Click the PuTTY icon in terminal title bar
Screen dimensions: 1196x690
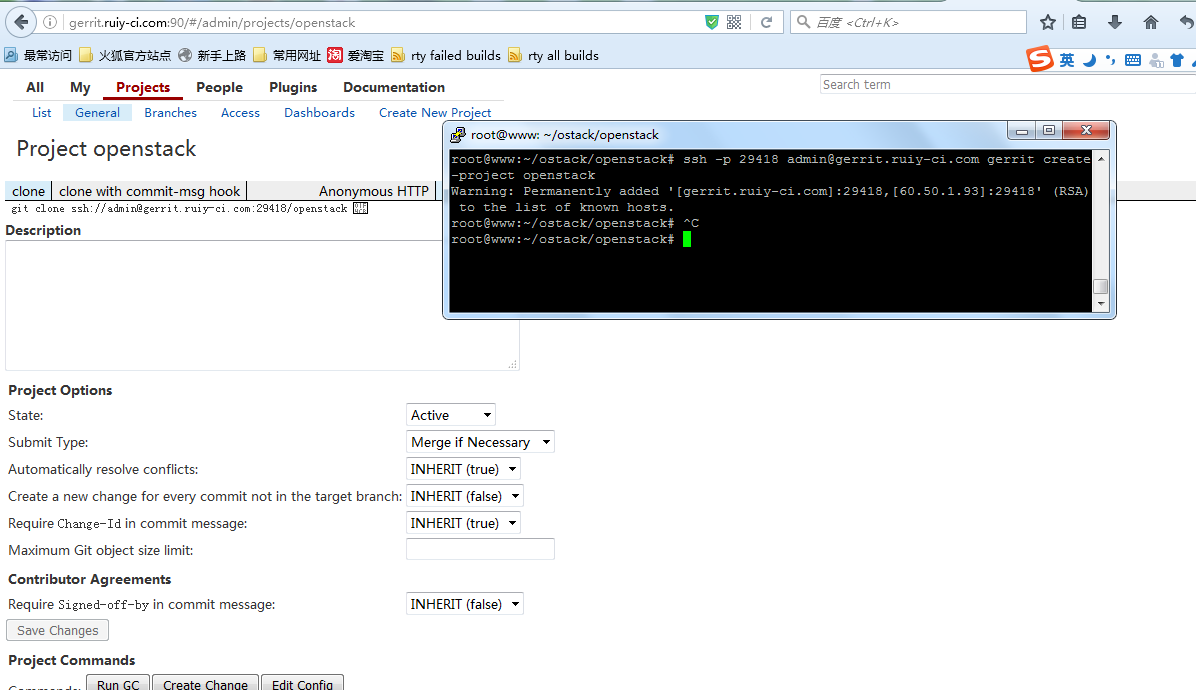pyautogui.click(x=458, y=135)
